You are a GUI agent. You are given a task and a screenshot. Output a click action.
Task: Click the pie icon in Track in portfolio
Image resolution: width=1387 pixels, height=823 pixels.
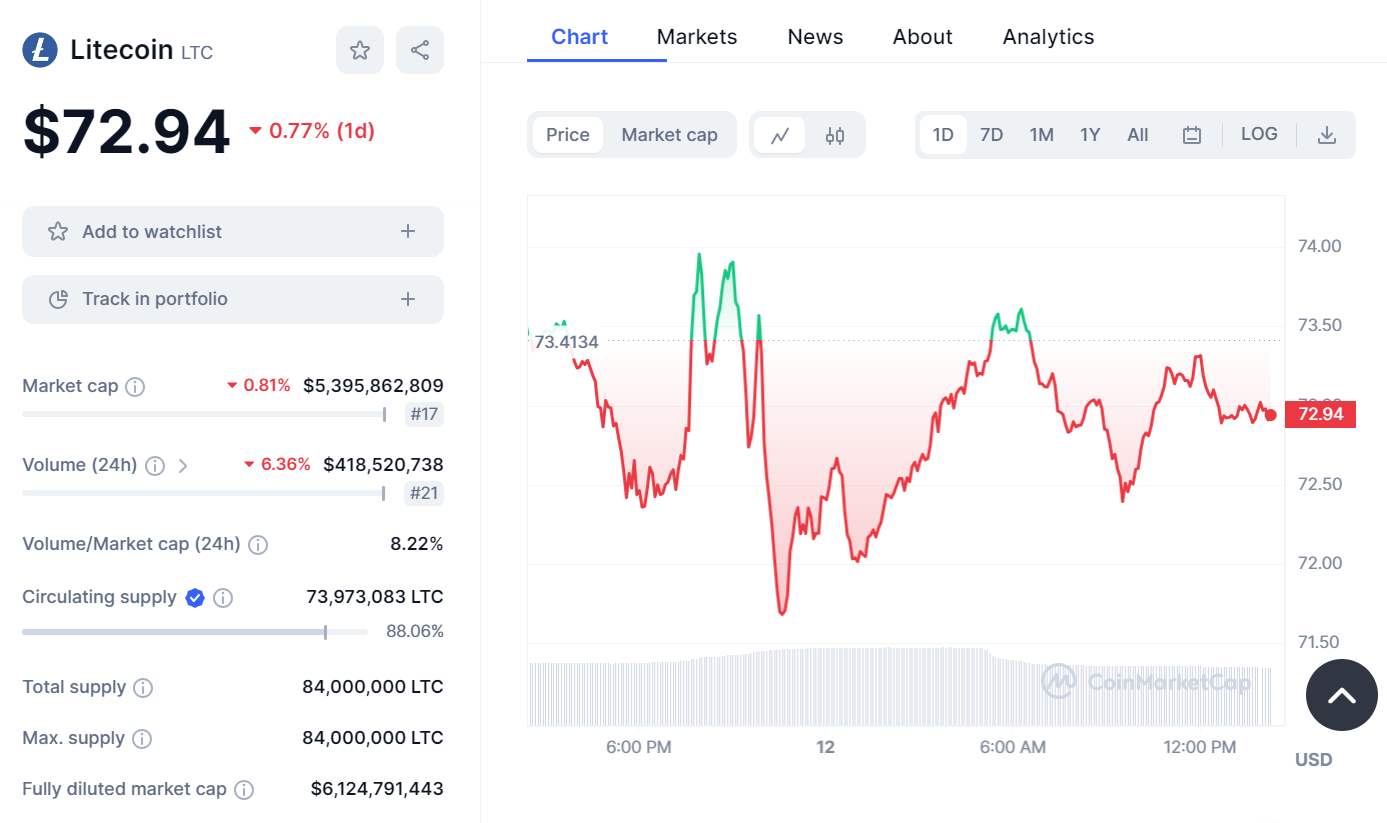pyautogui.click(x=58, y=299)
